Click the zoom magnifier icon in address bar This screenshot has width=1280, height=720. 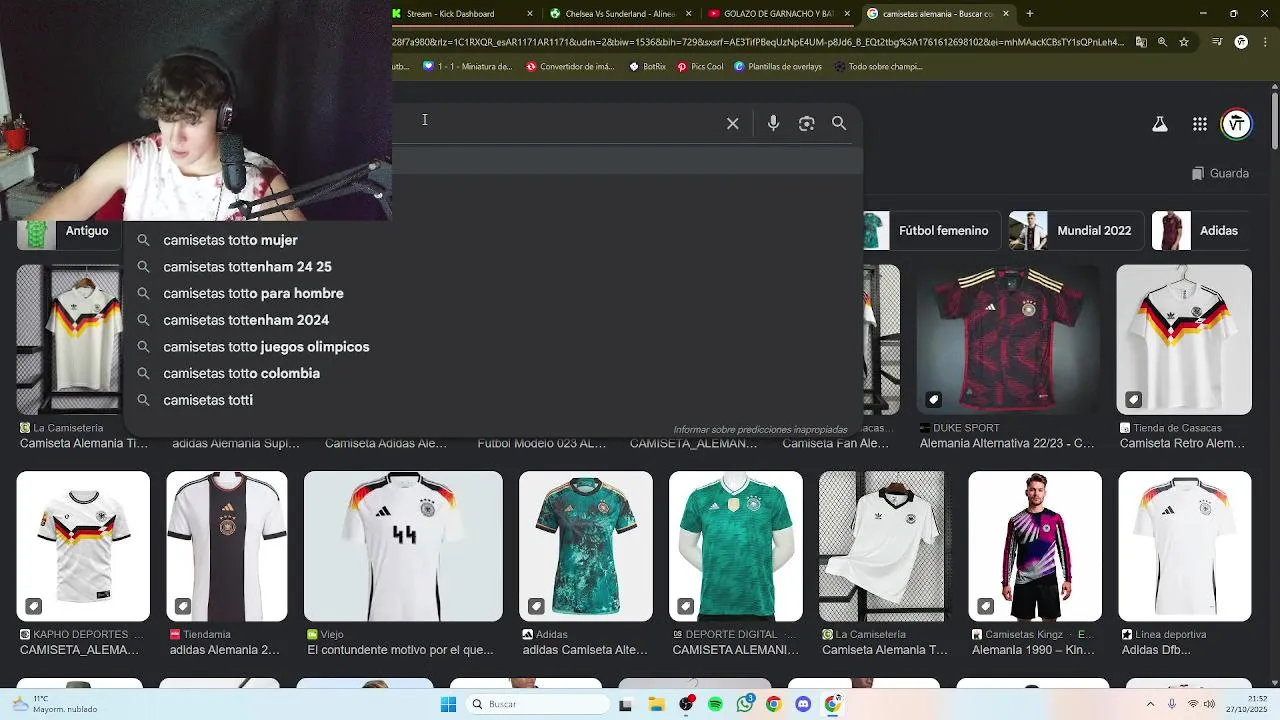click(x=1162, y=42)
